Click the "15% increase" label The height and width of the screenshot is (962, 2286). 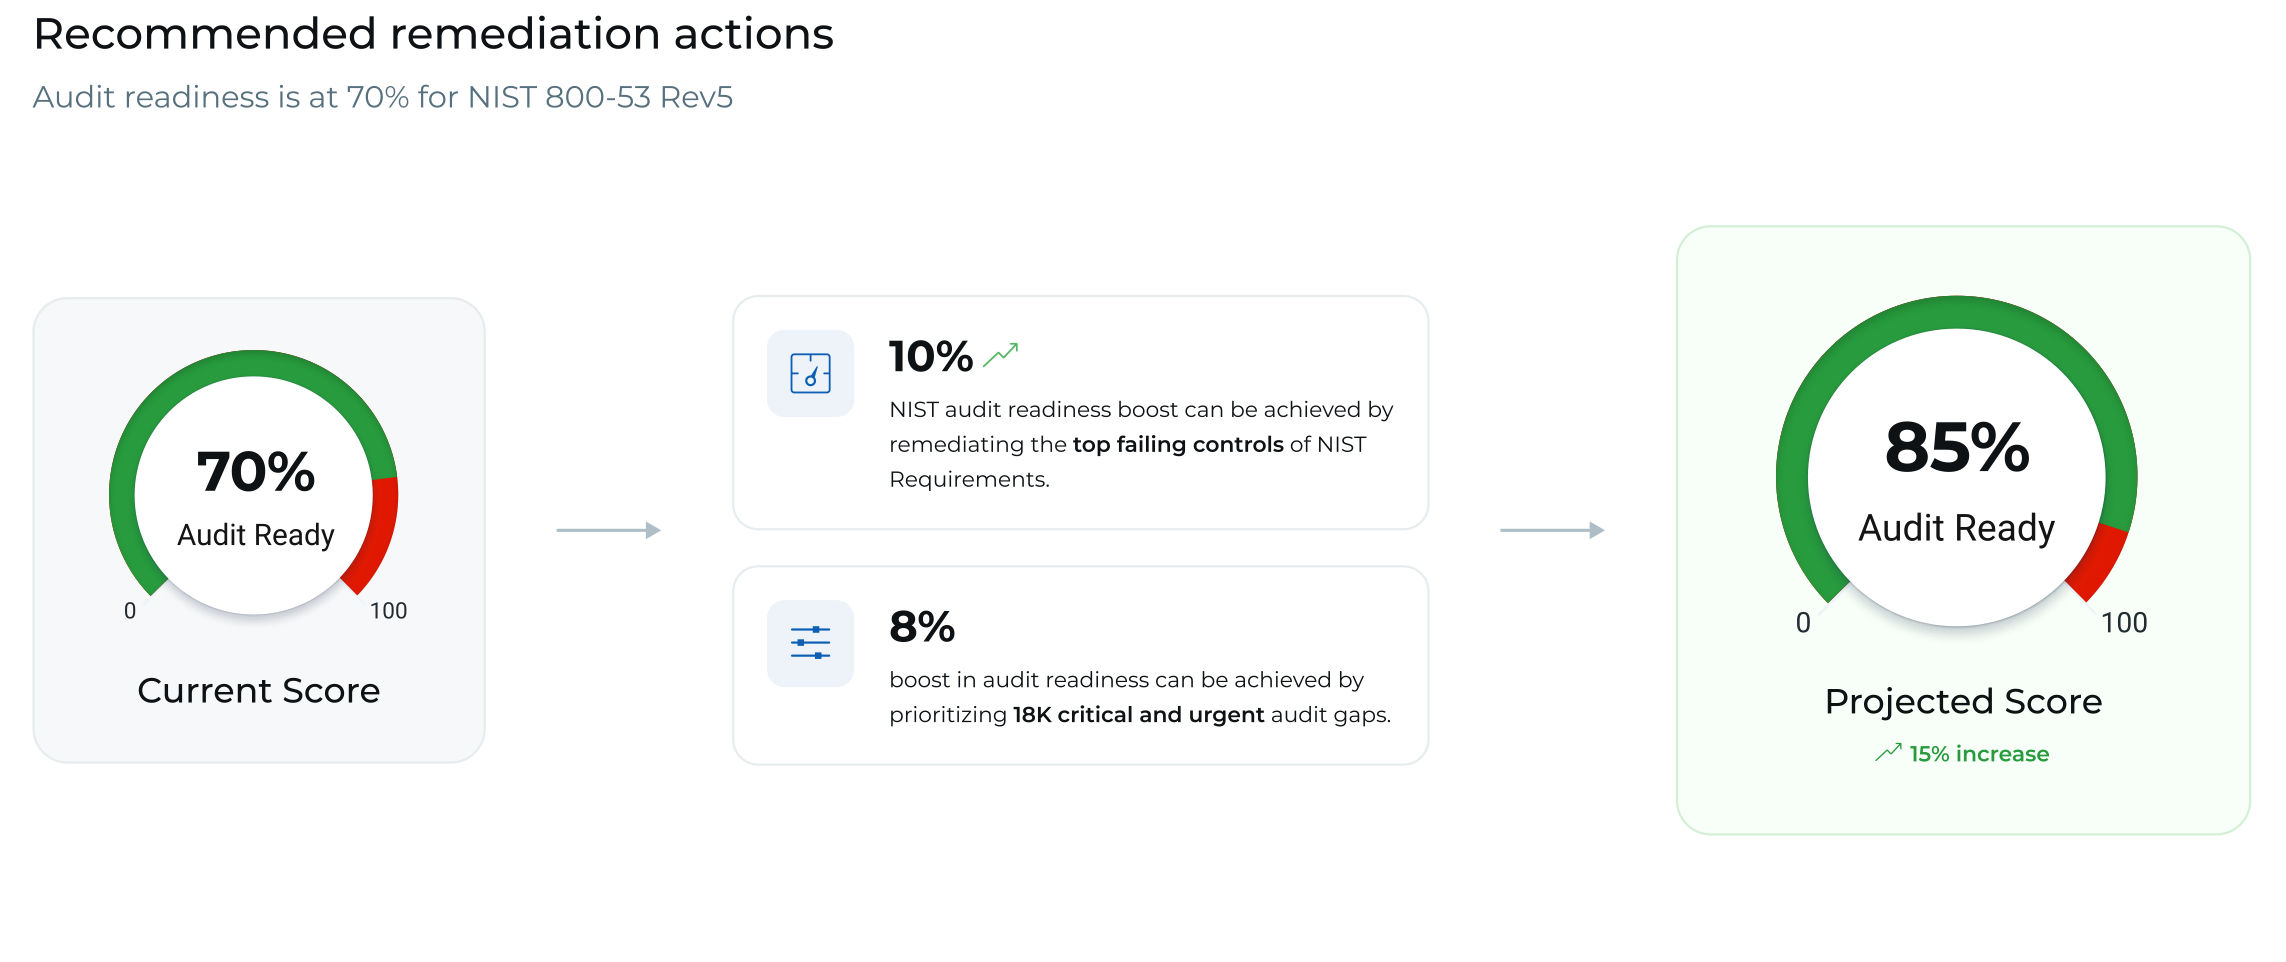click(1978, 754)
